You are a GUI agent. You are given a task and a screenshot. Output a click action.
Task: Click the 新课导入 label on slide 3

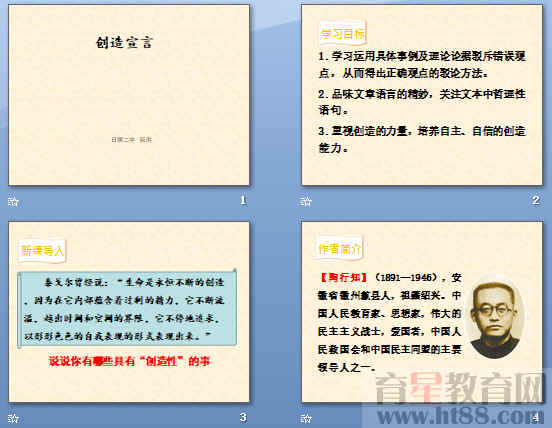coord(42,251)
